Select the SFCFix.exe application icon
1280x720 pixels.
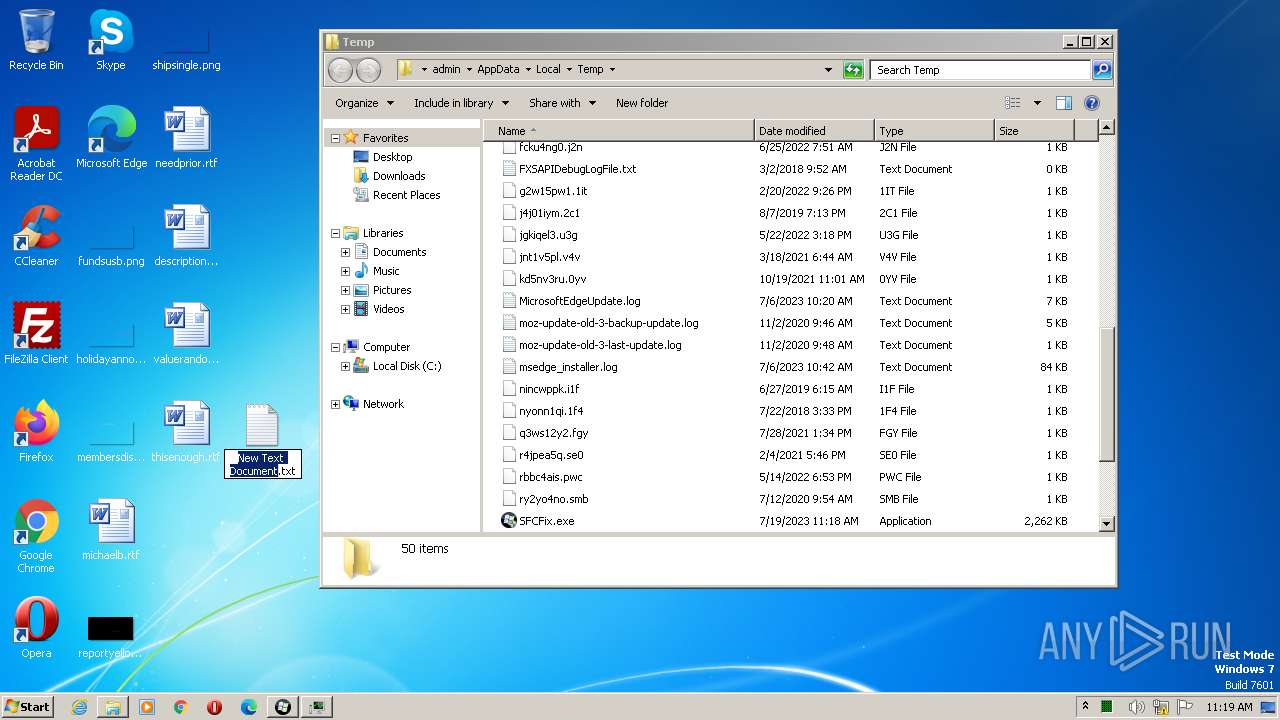tap(509, 521)
